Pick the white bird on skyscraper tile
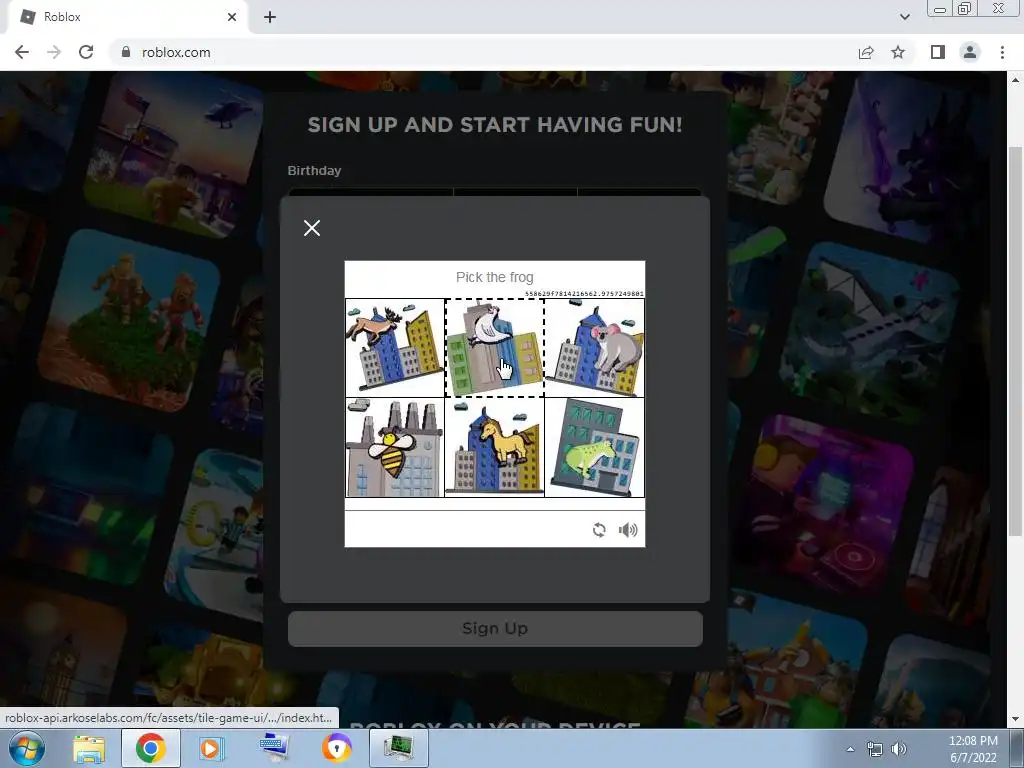 click(x=494, y=347)
